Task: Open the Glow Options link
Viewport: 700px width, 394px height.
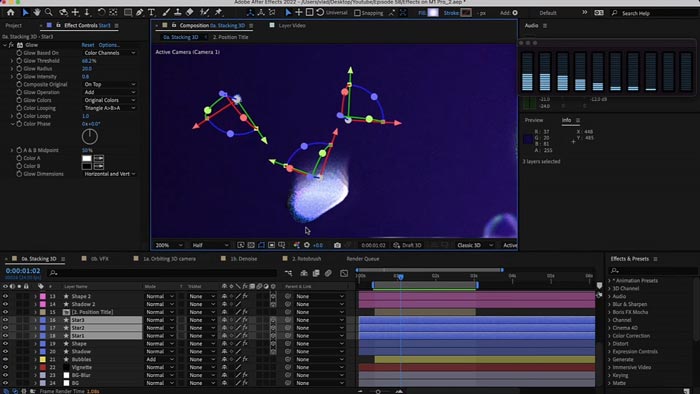Action: coord(109,45)
